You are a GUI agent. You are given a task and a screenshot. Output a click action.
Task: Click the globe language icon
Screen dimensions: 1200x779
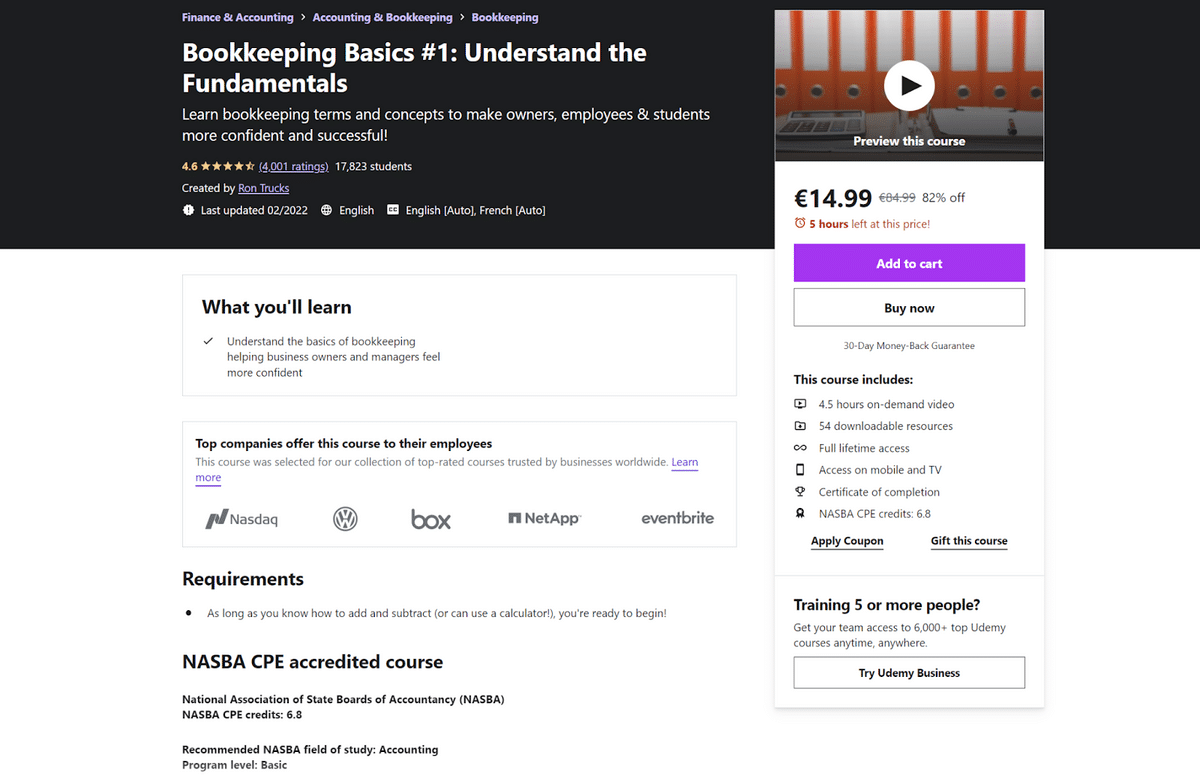point(327,210)
